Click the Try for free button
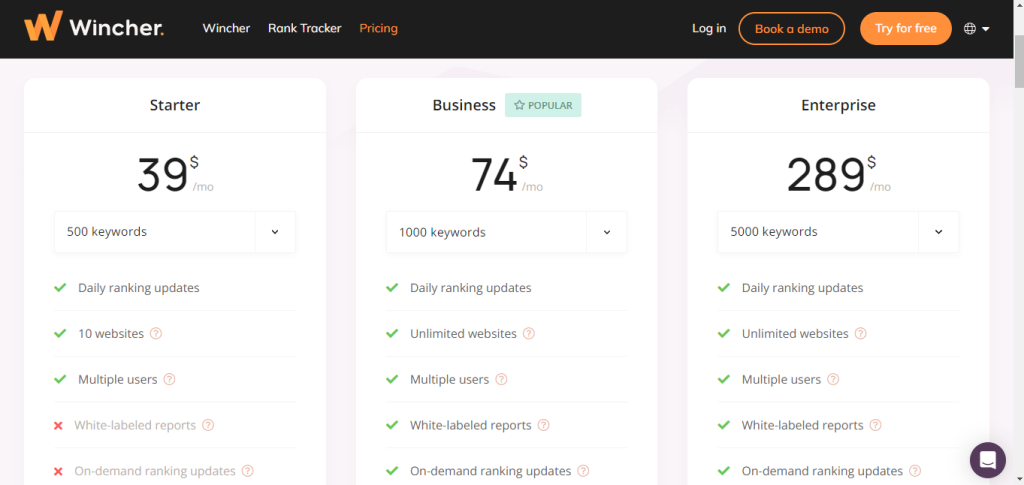This screenshot has width=1024, height=485. pyautogui.click(x=905, y=29)
